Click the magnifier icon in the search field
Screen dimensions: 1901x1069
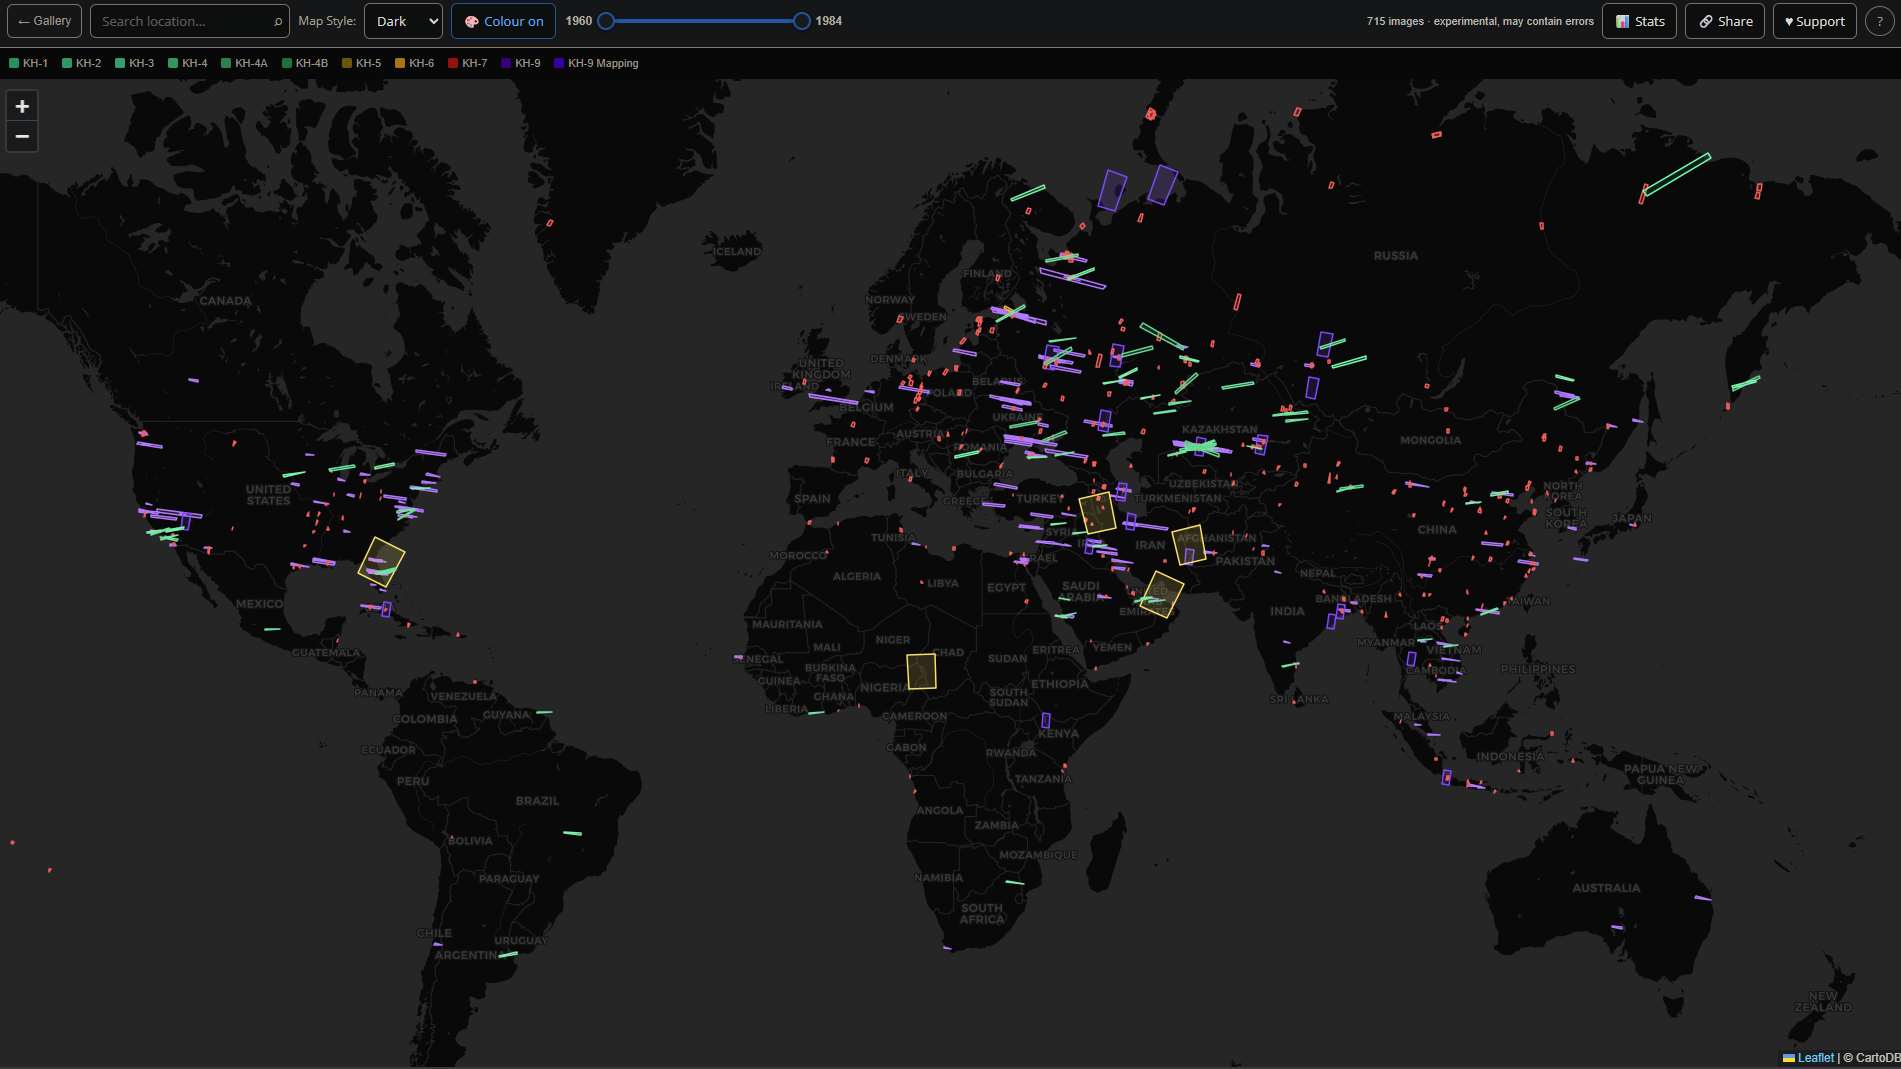(276, 20)
